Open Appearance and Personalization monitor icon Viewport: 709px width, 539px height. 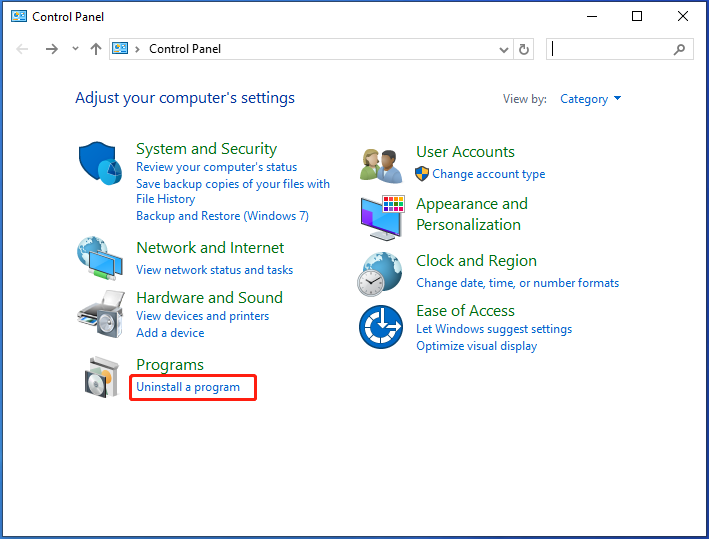(382, 218)
